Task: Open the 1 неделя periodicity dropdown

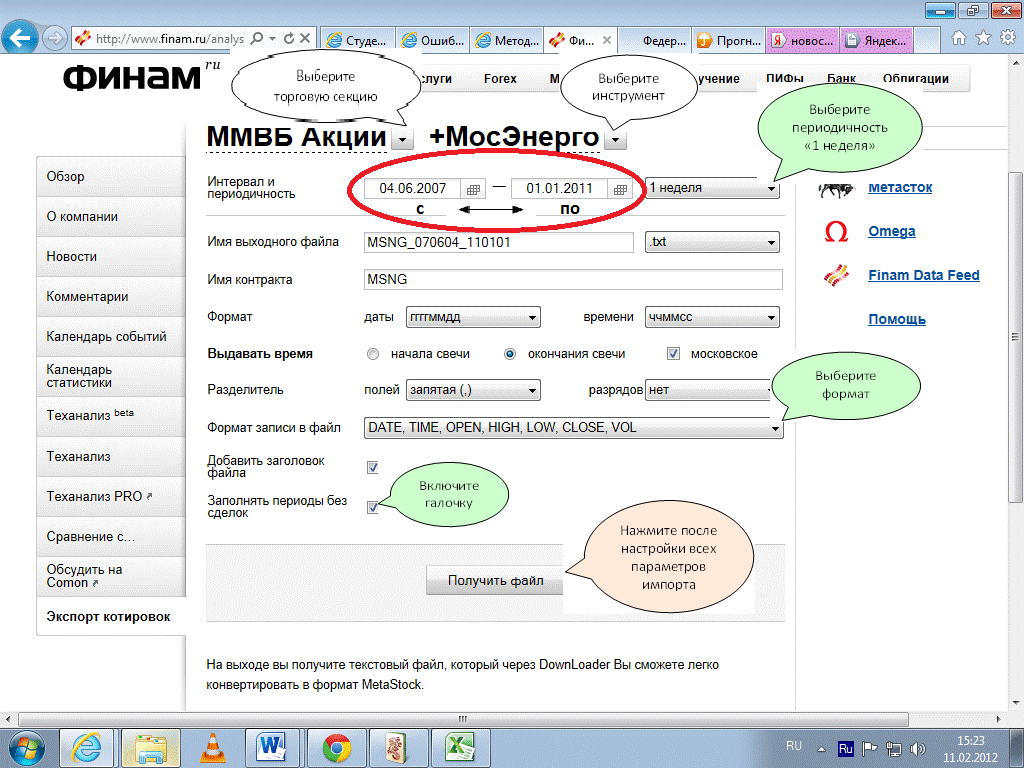Action: tap(712, 188)
